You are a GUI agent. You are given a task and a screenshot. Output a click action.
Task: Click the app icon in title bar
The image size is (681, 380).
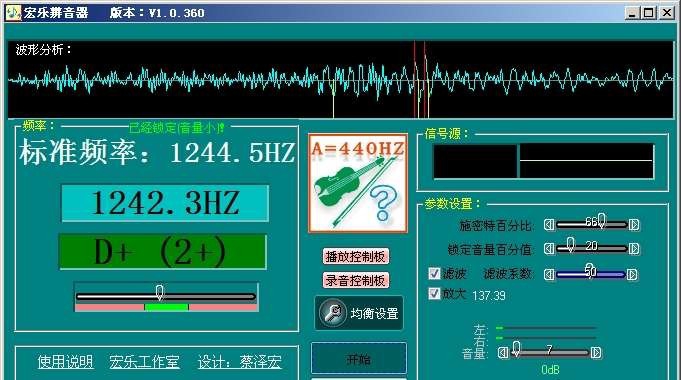13,13
